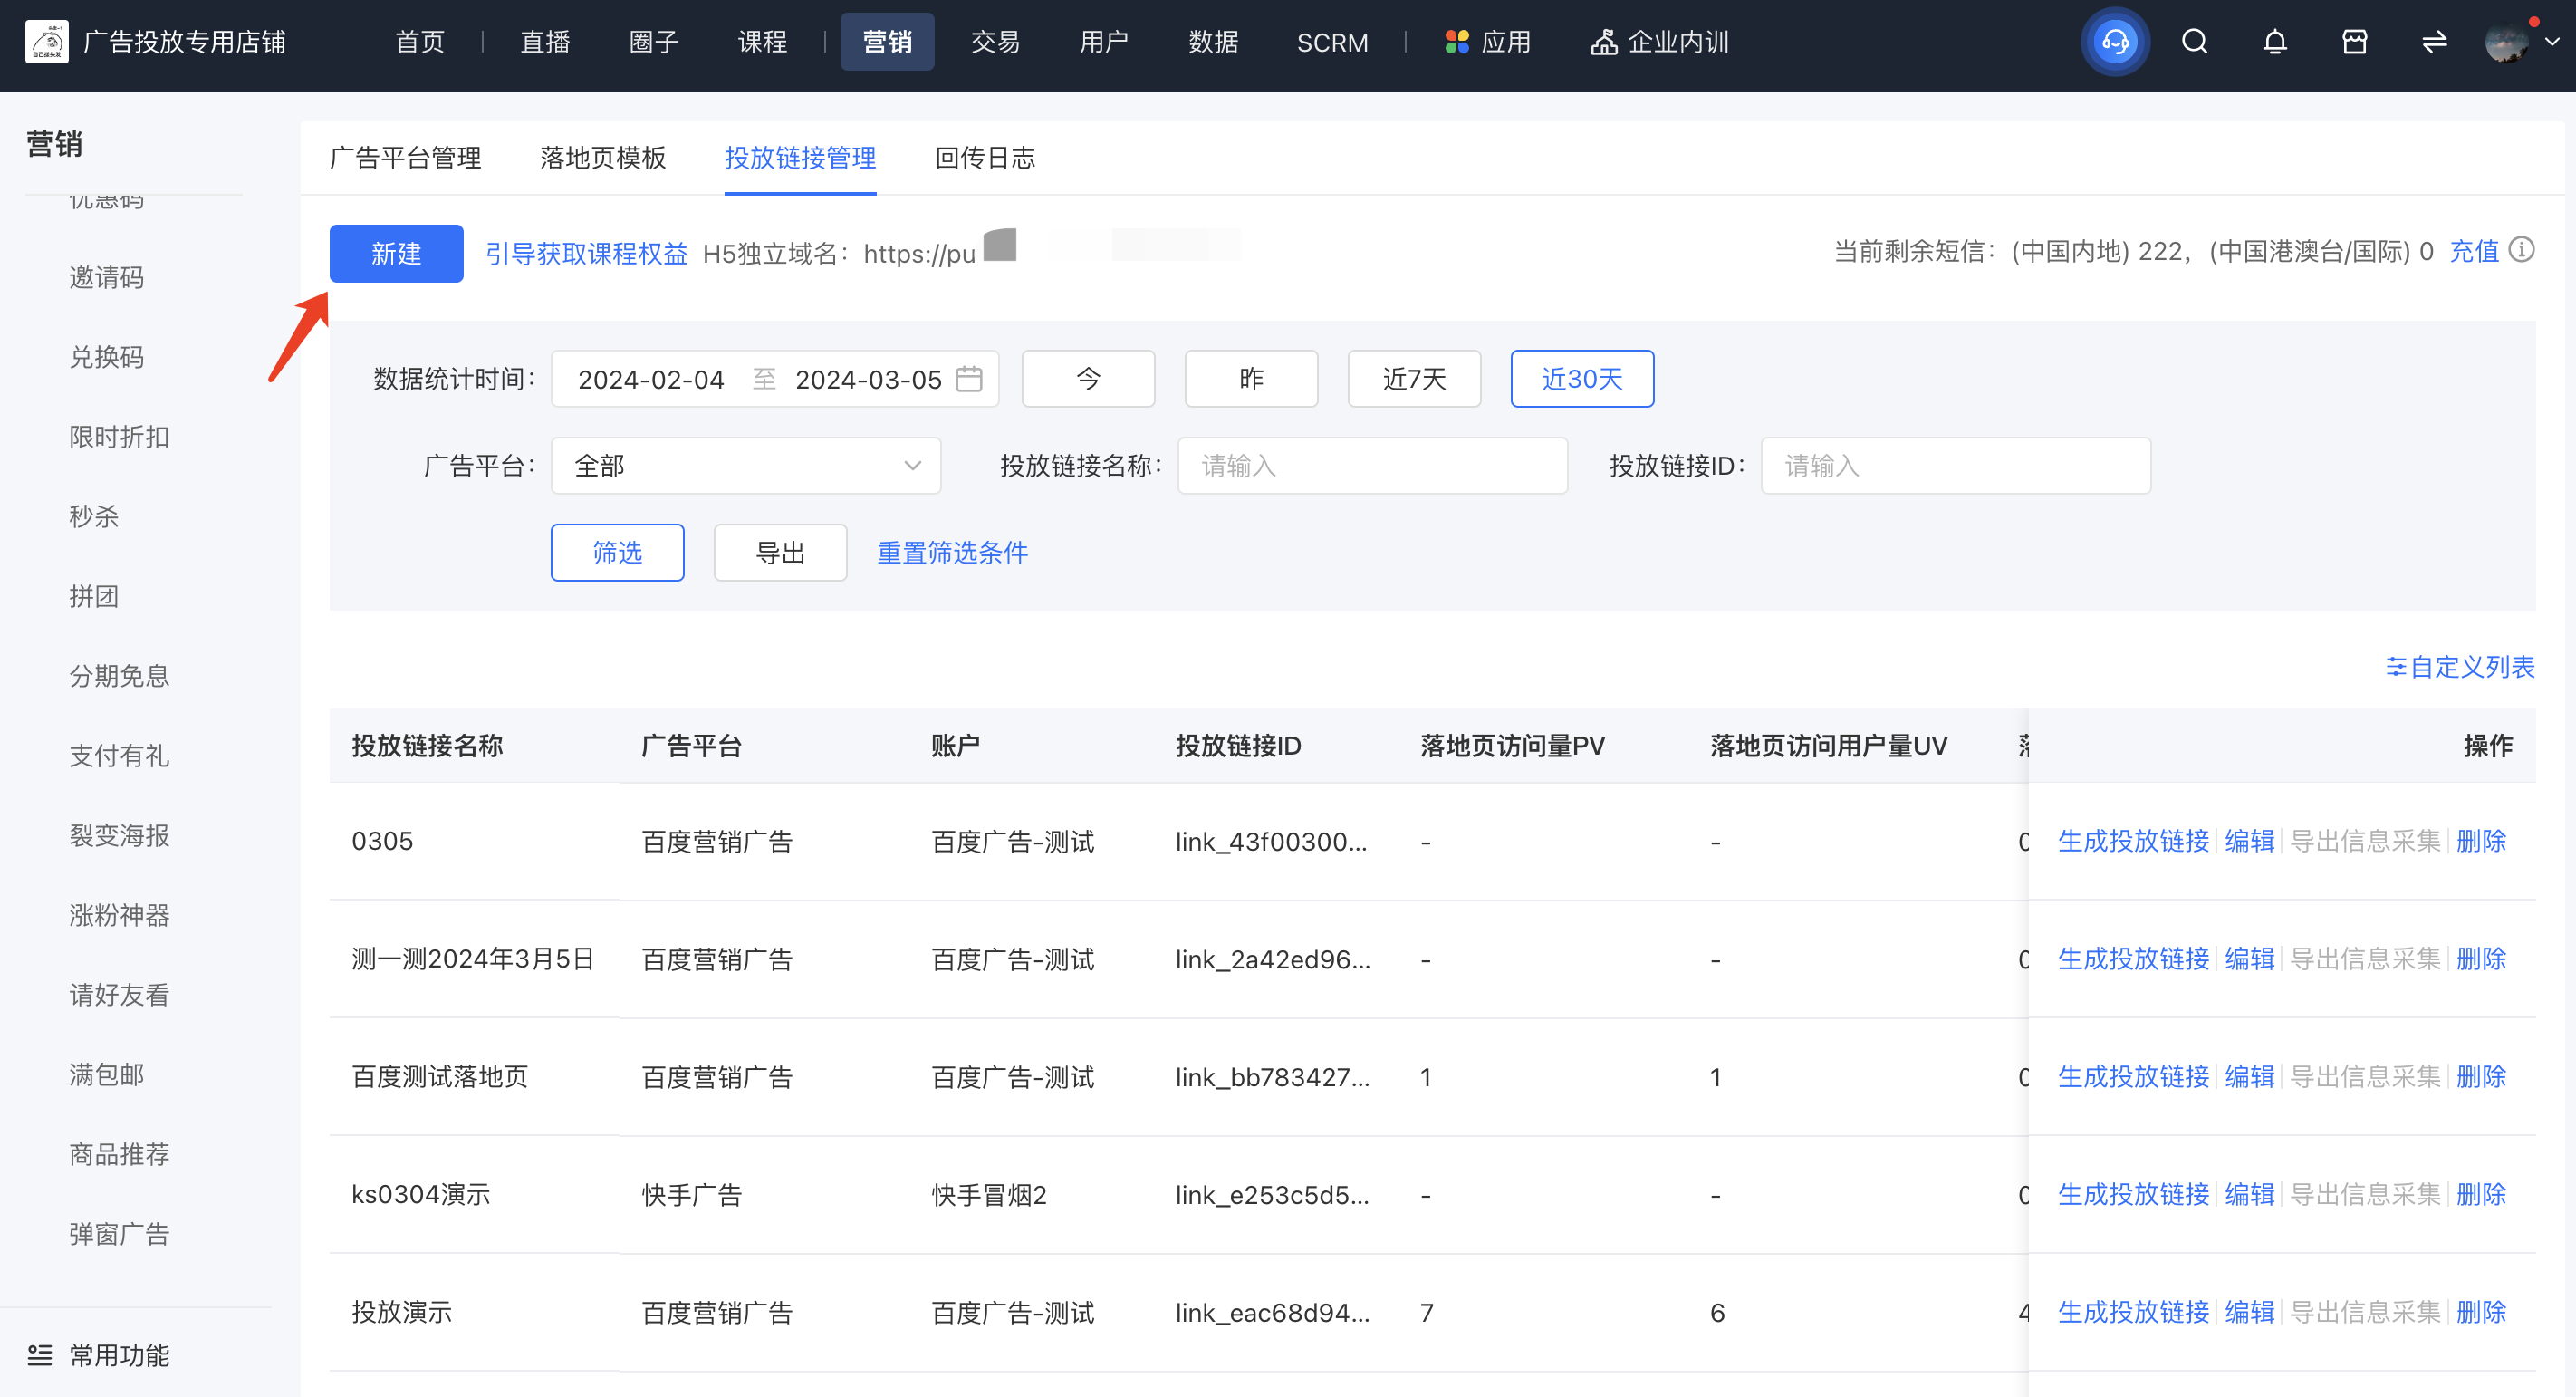The image size is (2576, 1397).
Task: Open 限时折扣 in the sidebar
Action: (119, 437)
